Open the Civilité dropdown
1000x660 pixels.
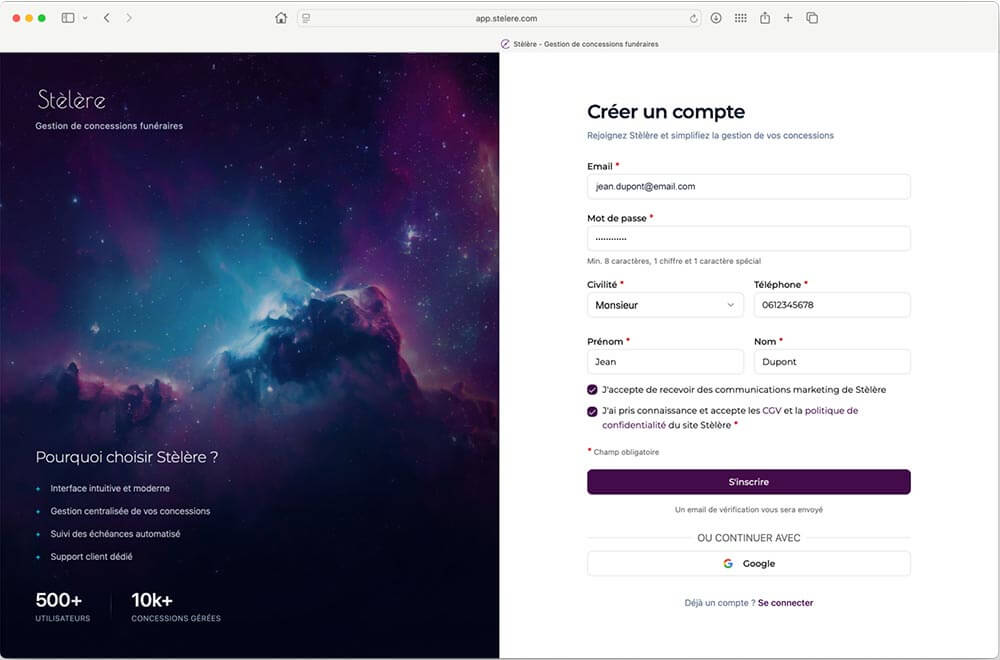[x=665, y=305]
